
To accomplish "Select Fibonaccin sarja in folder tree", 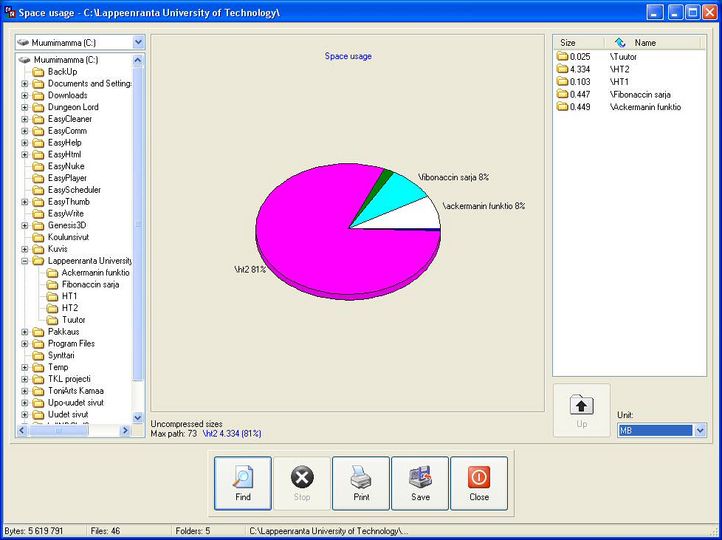I will coord(91,285).
